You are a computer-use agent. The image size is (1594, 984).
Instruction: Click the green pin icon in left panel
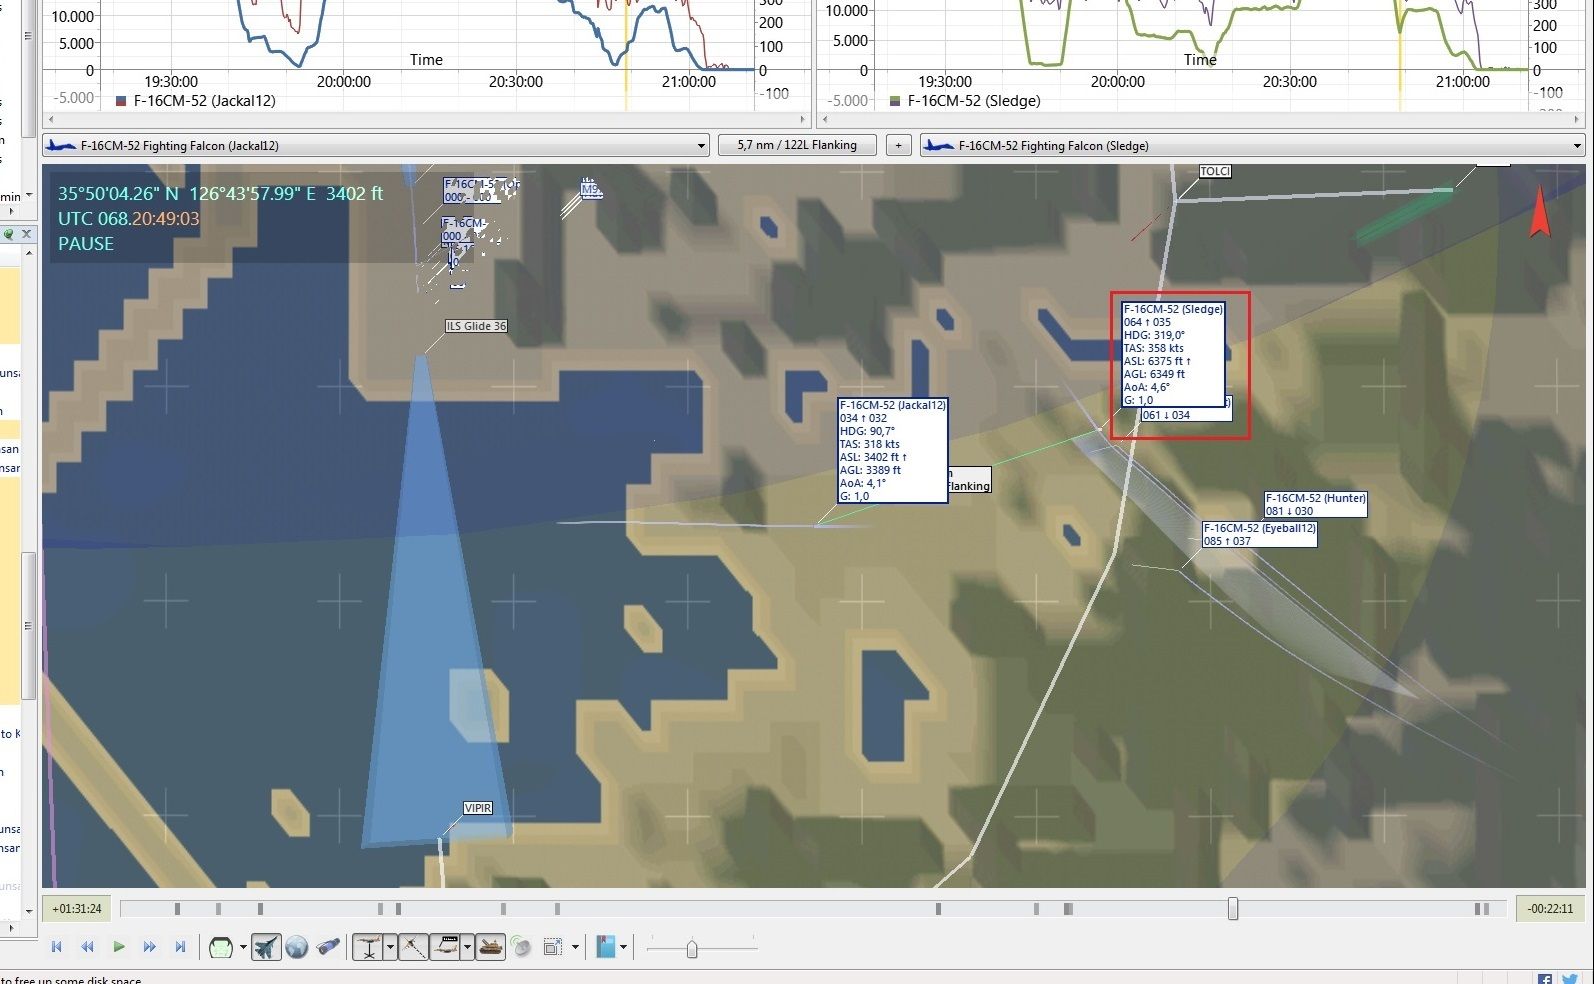point(8,234)
